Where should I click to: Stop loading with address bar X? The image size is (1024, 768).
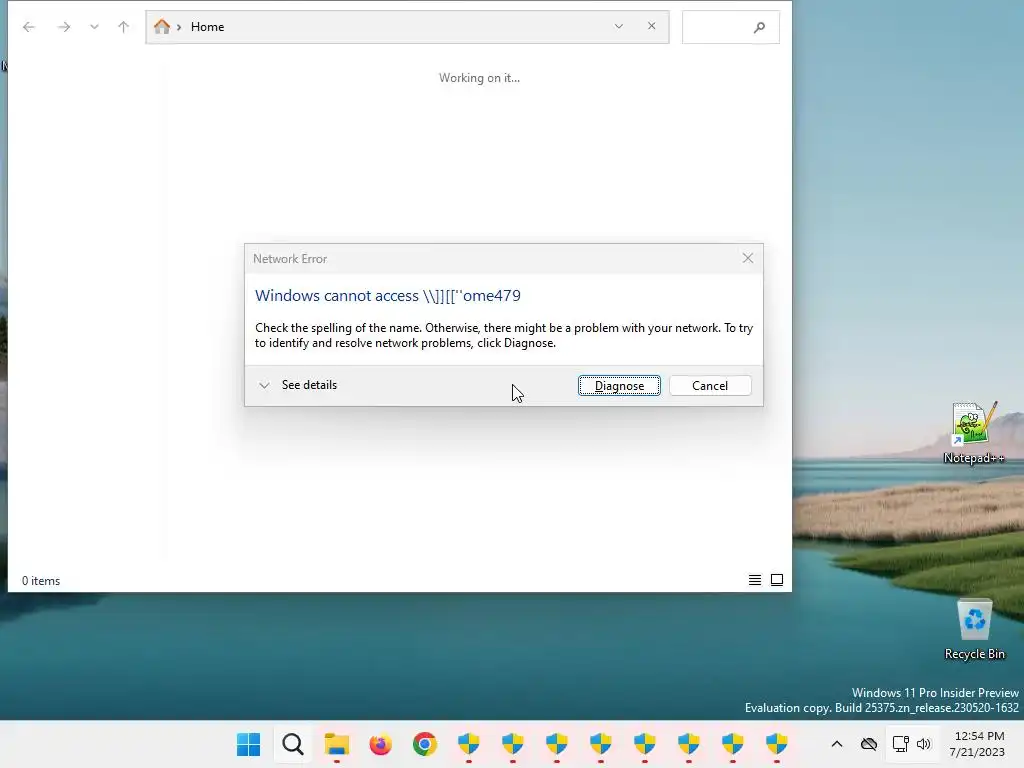[x=651, y=26]
